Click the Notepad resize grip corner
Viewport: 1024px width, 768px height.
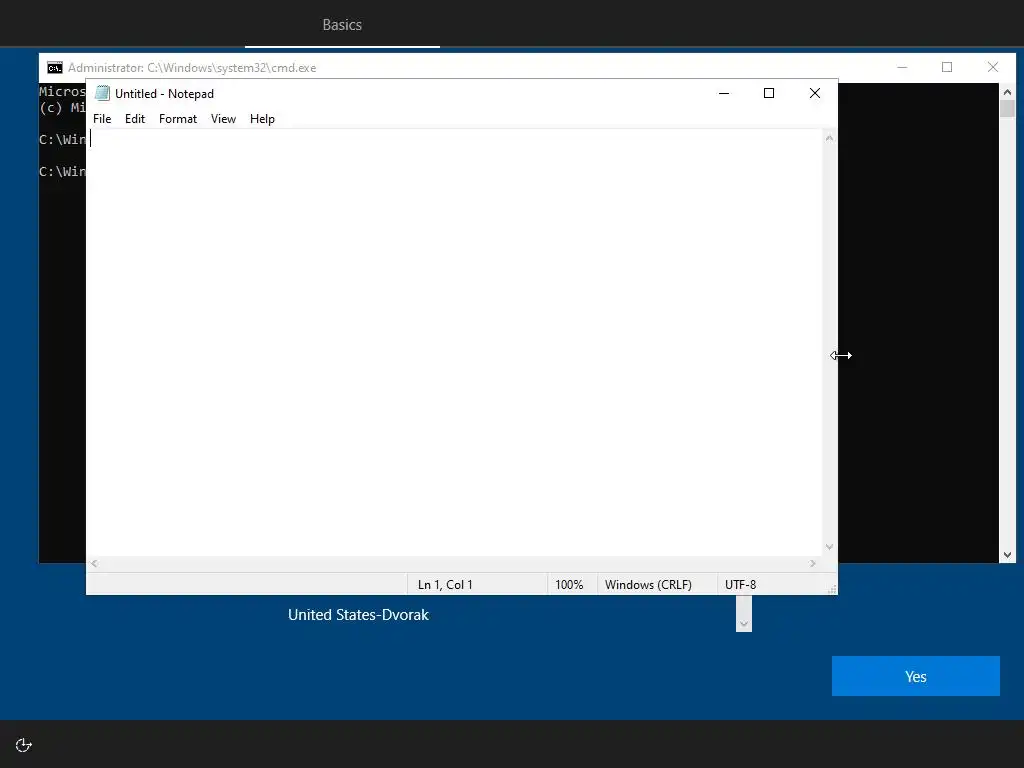point(831,589)
